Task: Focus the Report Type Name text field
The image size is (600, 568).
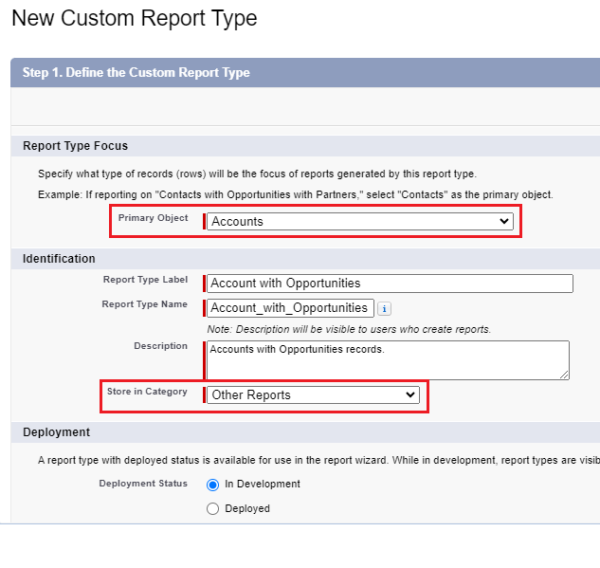Action: [x=290, y=308]
